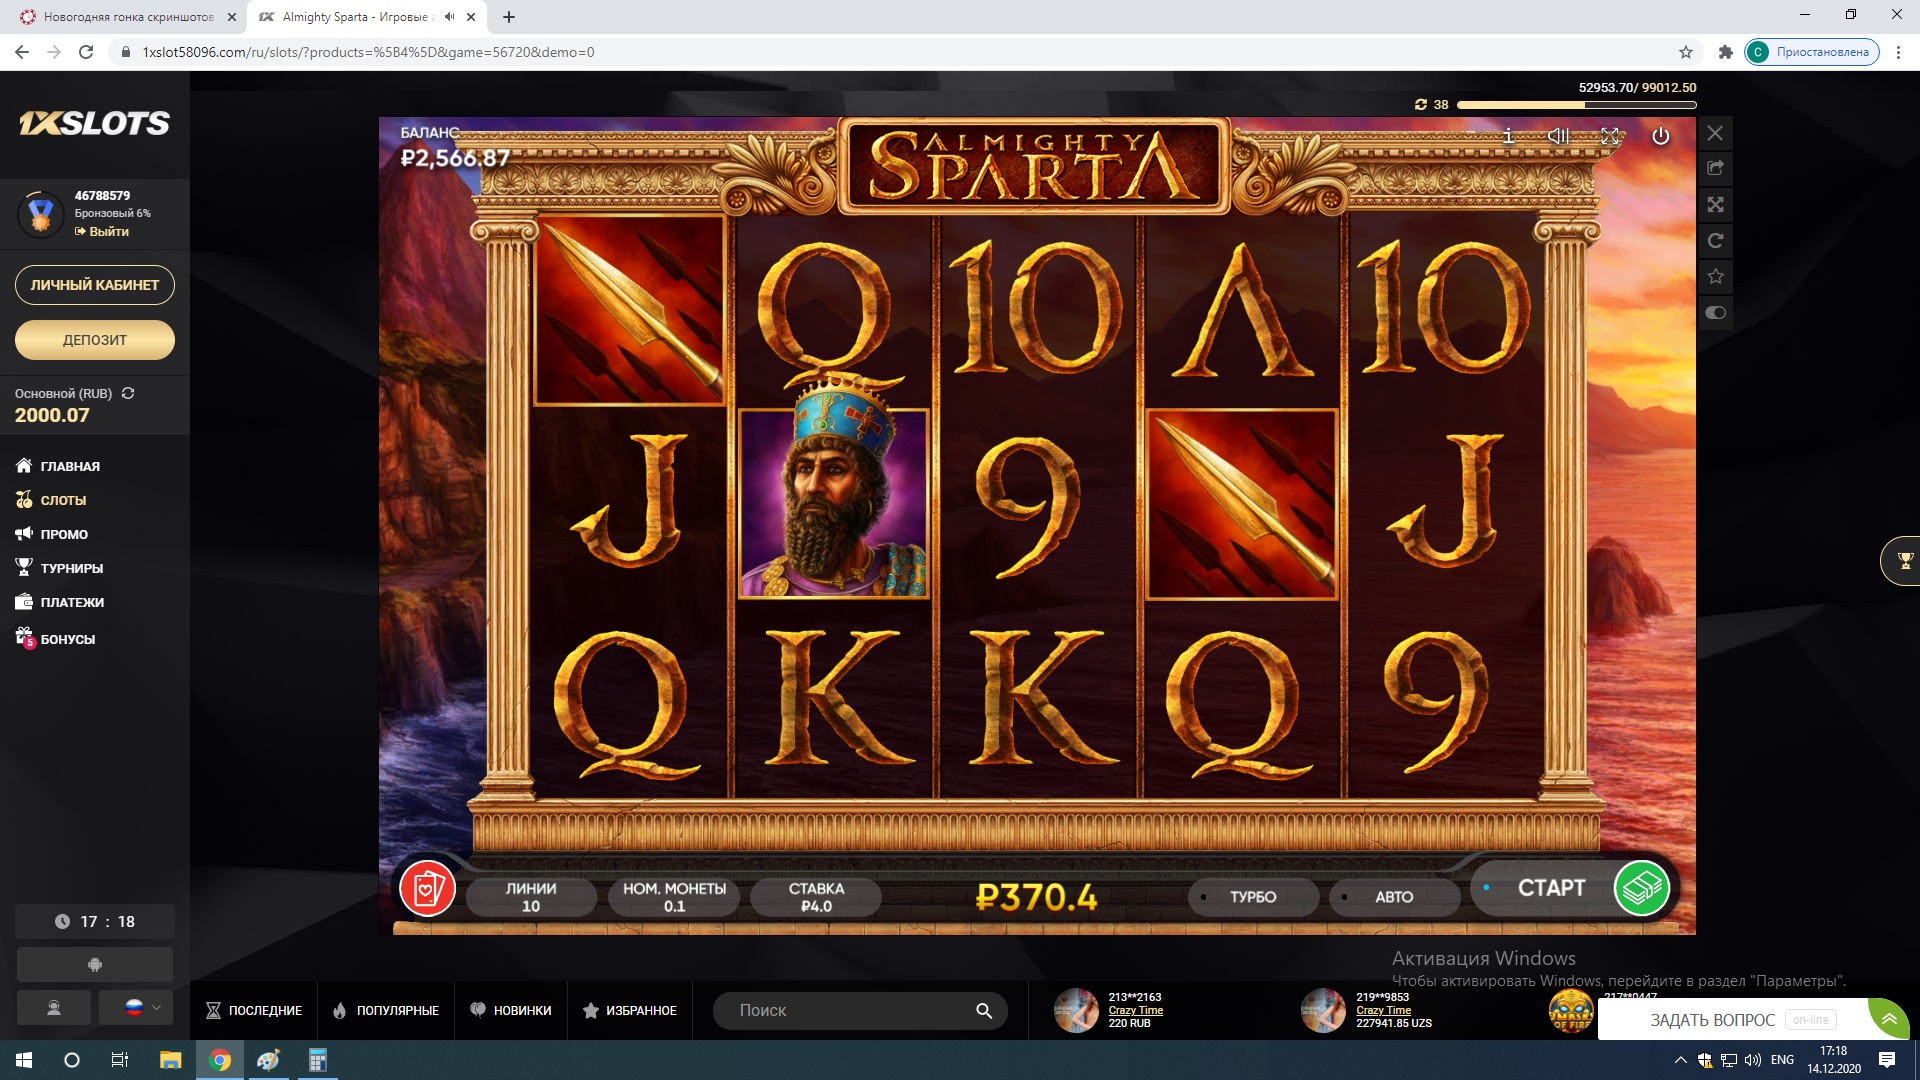Toggle the switch in game side panel
Screen dimensions: 1920x1080
pyautogui.click(x=1715, y=313)
